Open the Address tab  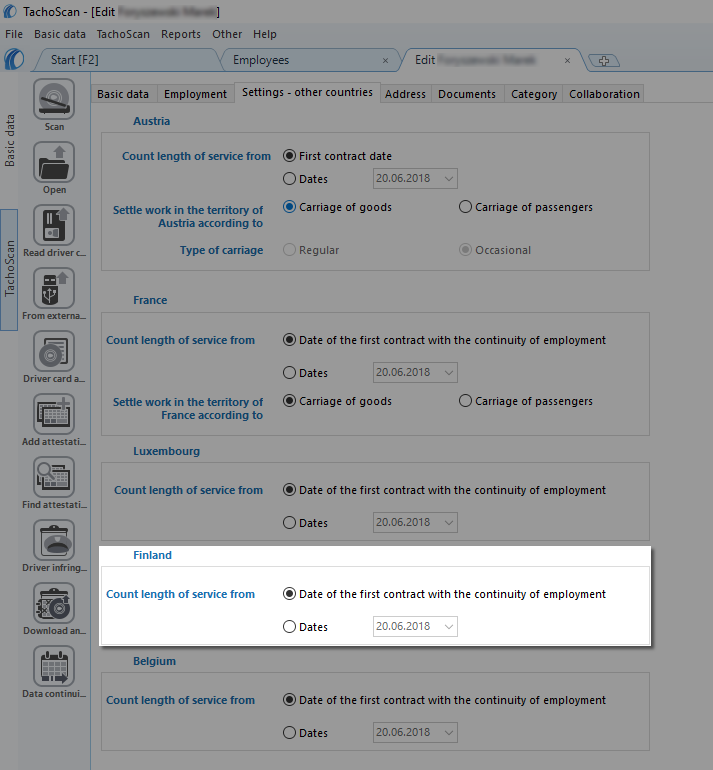pyautogui.click(x=405, y=94)
